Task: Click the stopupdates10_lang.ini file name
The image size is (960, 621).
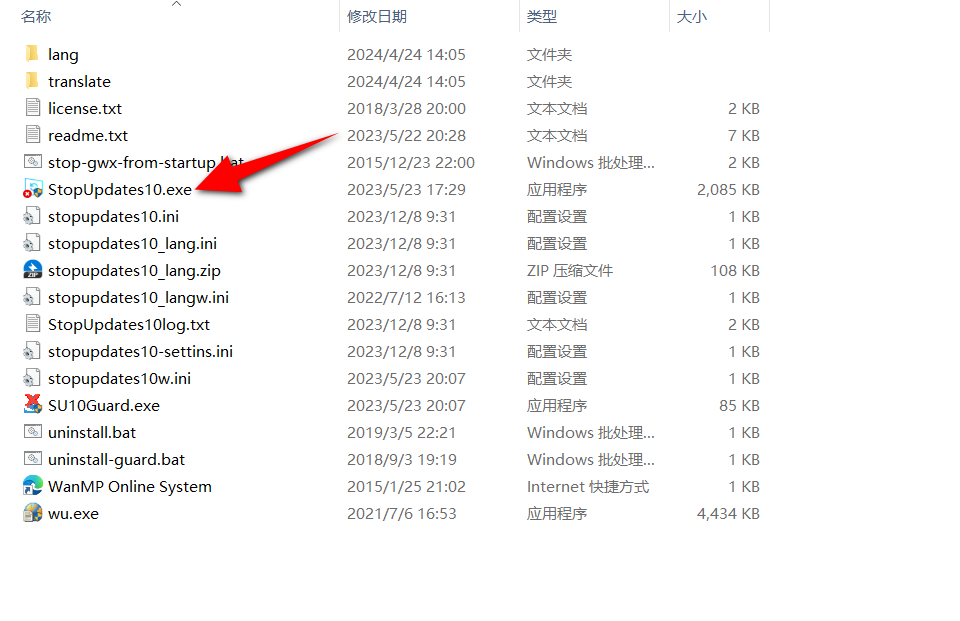Action: (x=132, y=244)
